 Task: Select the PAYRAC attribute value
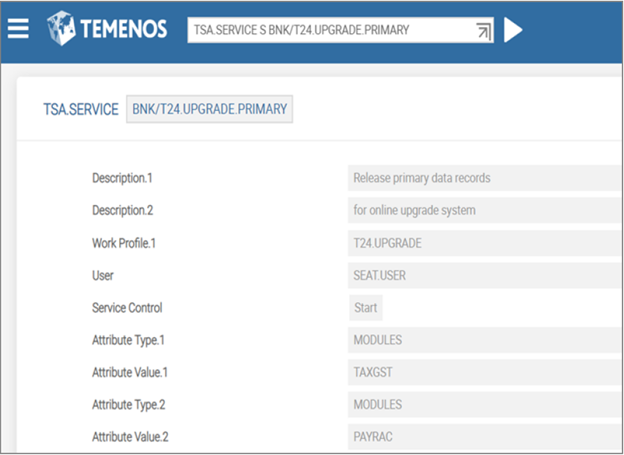coord(480,436)
